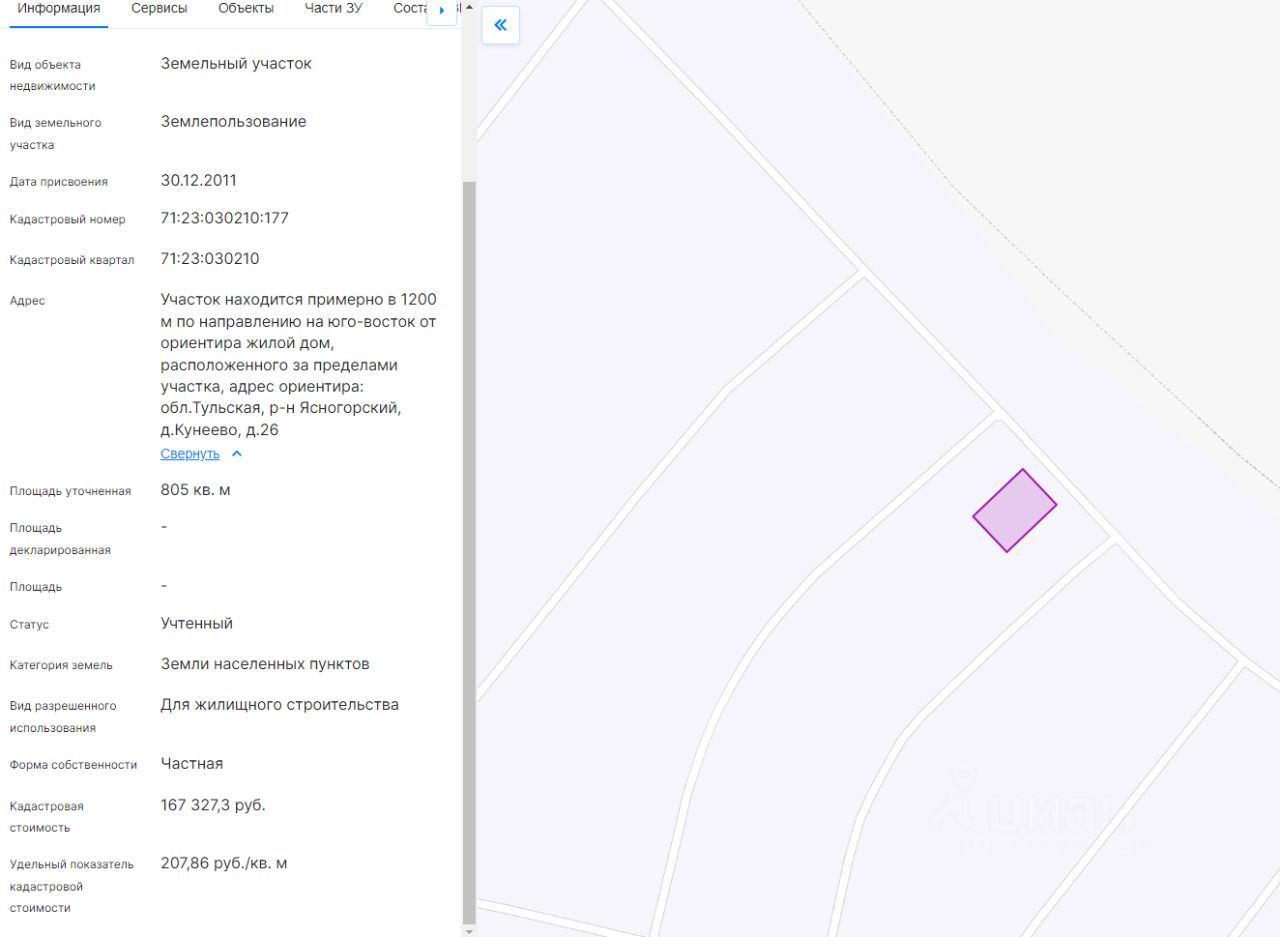Click the label Статус
This screenshot has width=1280, height=937.
click(30, 625)
